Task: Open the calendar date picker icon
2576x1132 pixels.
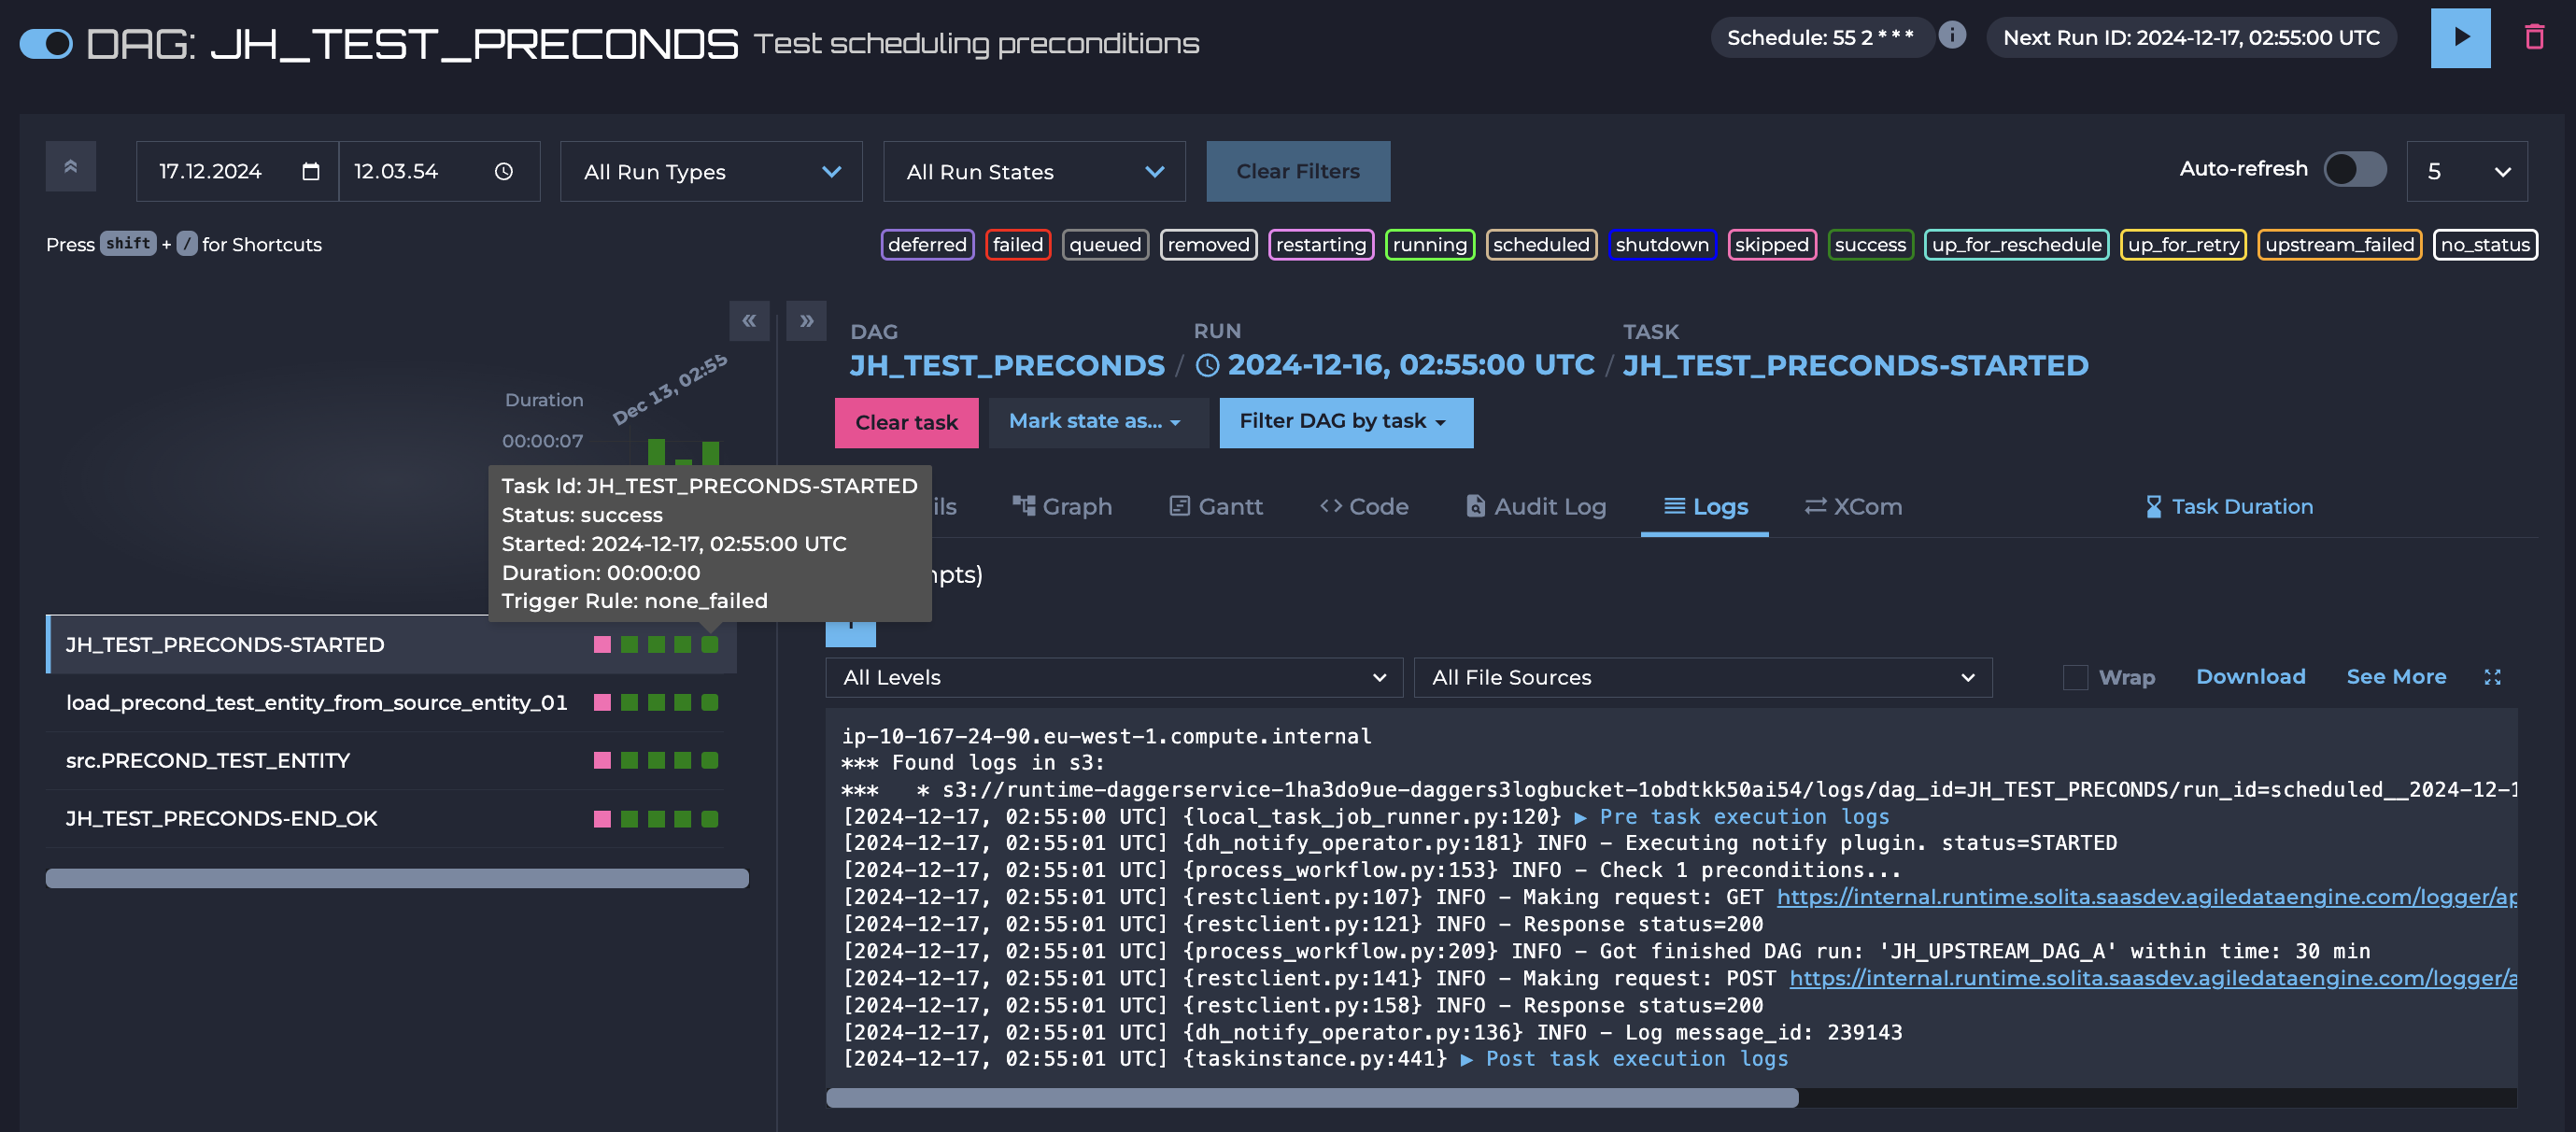Action: click(x=311, y=172)
